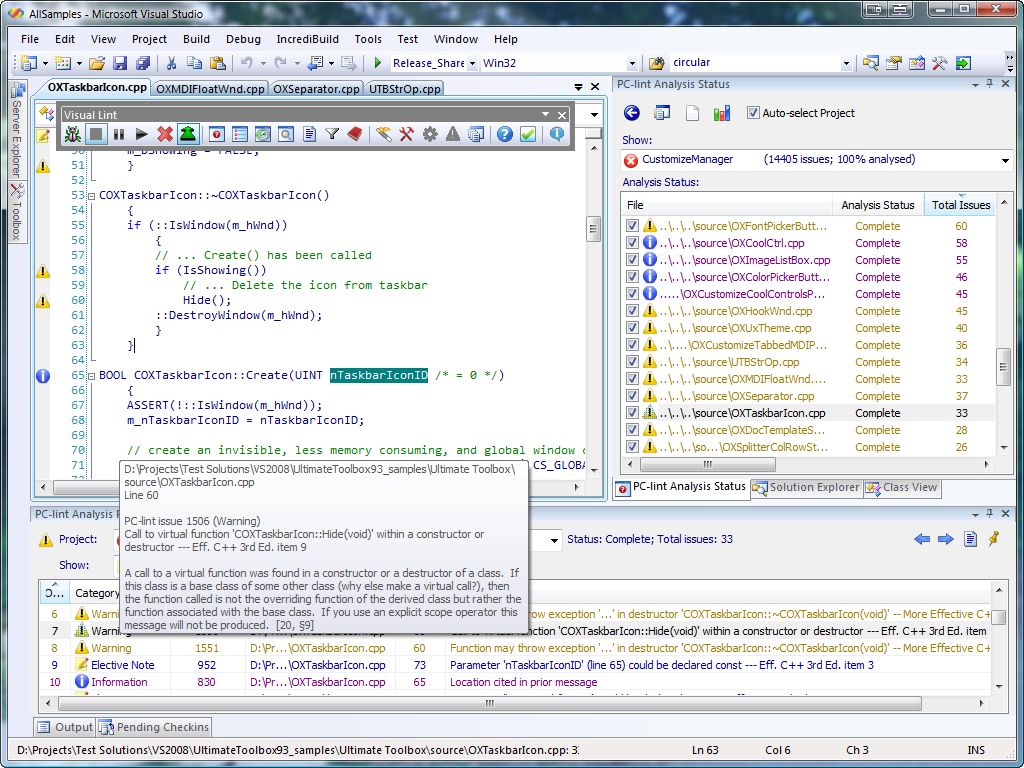Viewport: 1024px width, 768px height.
Task: Click the grey warning triangle icon in Visual Lint
Action: [x=453, y=135]
